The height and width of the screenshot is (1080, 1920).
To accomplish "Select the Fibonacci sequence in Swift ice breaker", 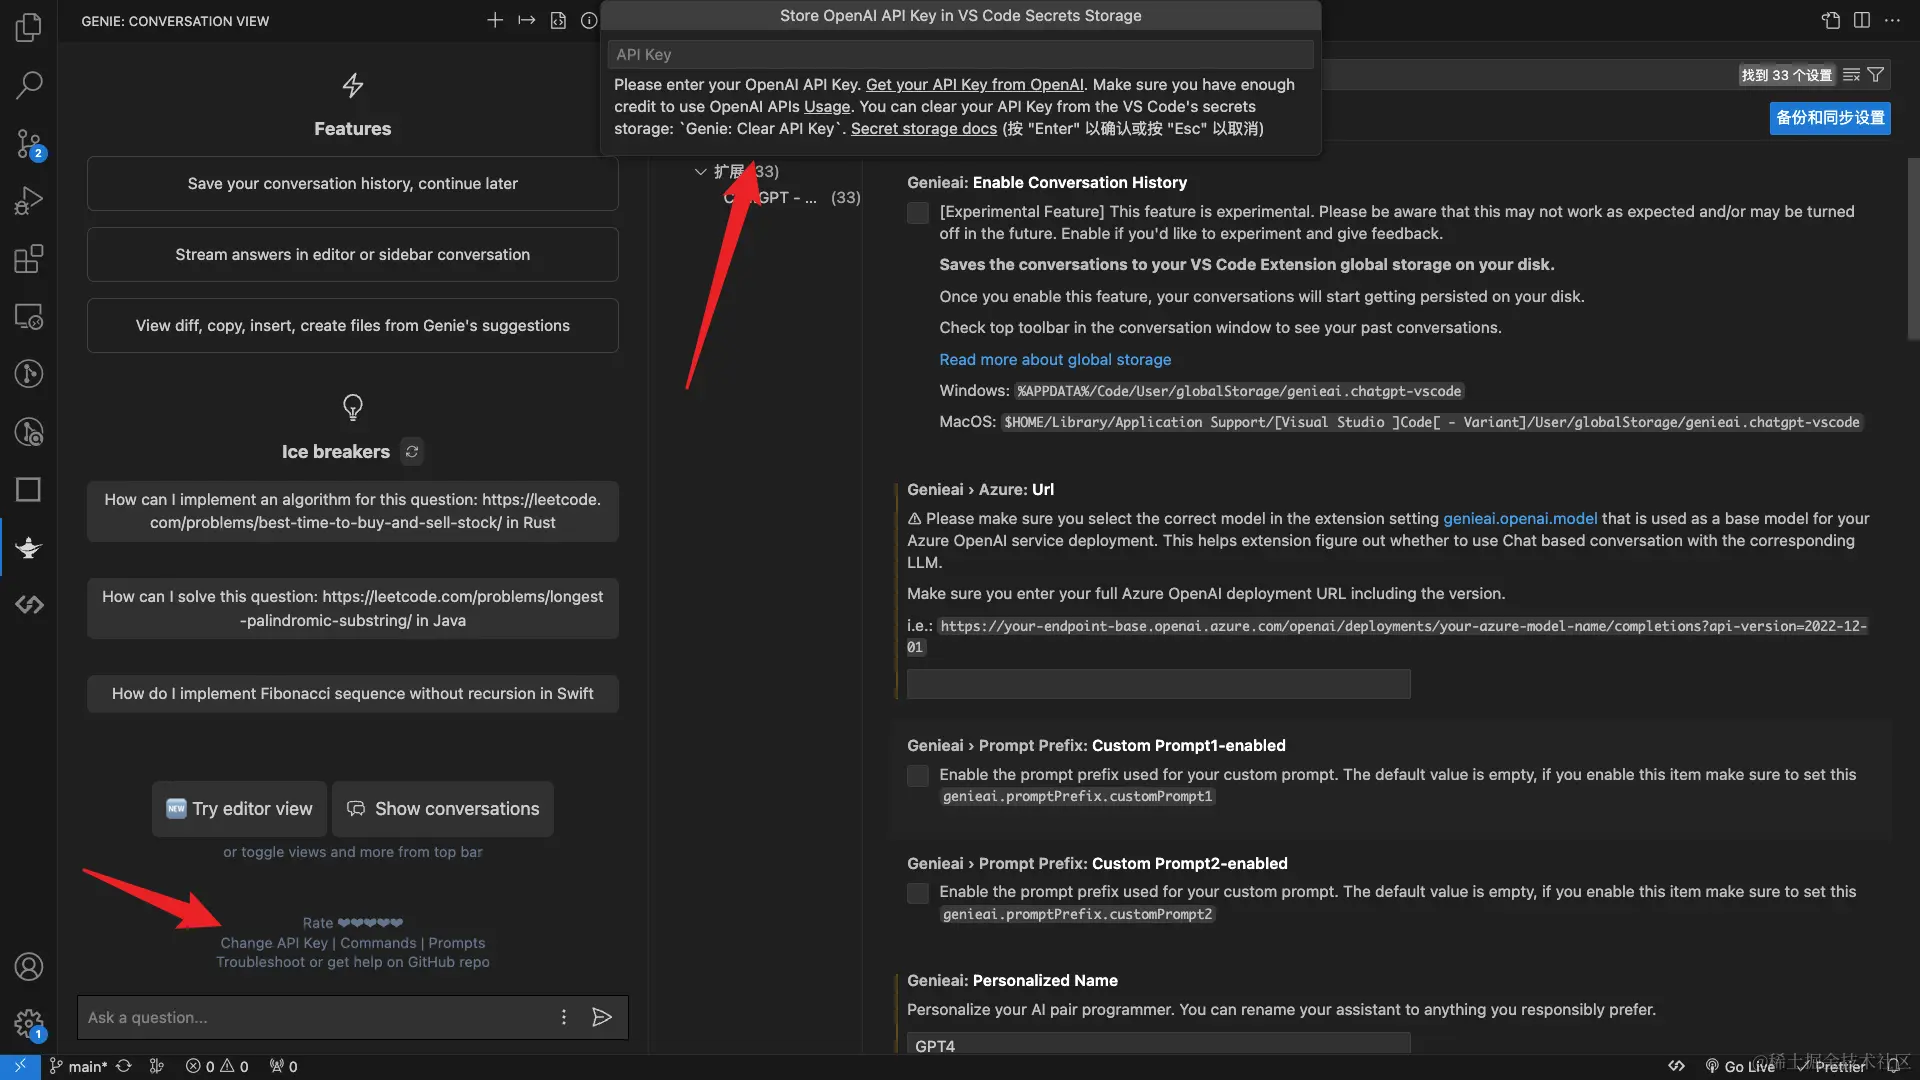I will [x=353, y=693].
